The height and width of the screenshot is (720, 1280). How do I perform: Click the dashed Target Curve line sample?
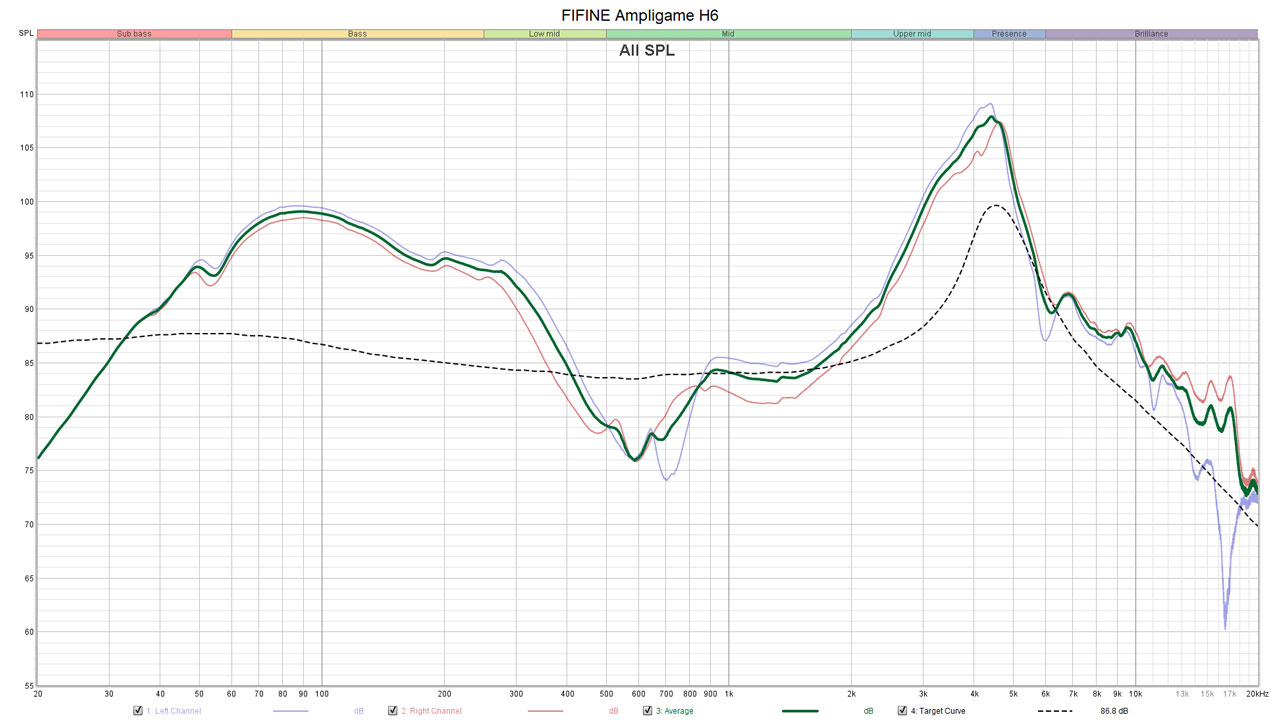point(1054,711)
